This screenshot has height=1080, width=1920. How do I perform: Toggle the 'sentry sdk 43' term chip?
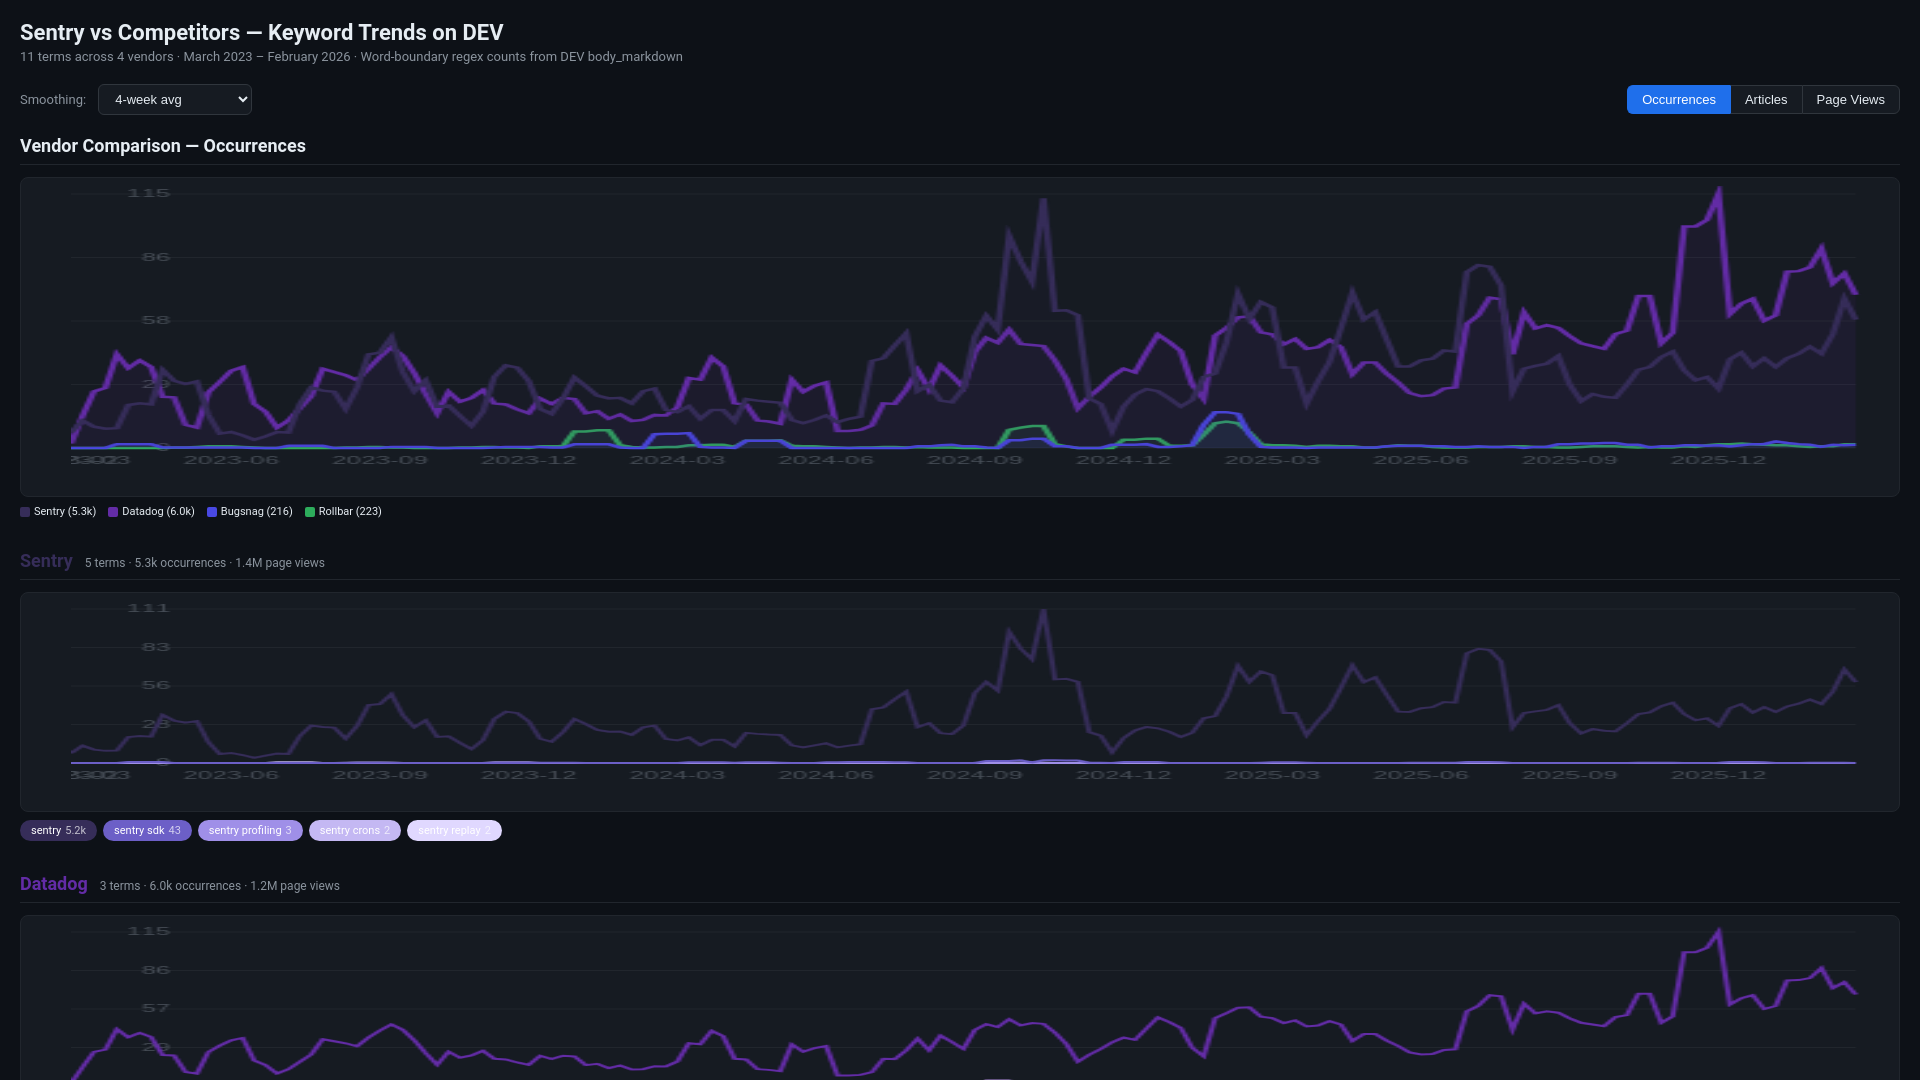pos(147,831)
